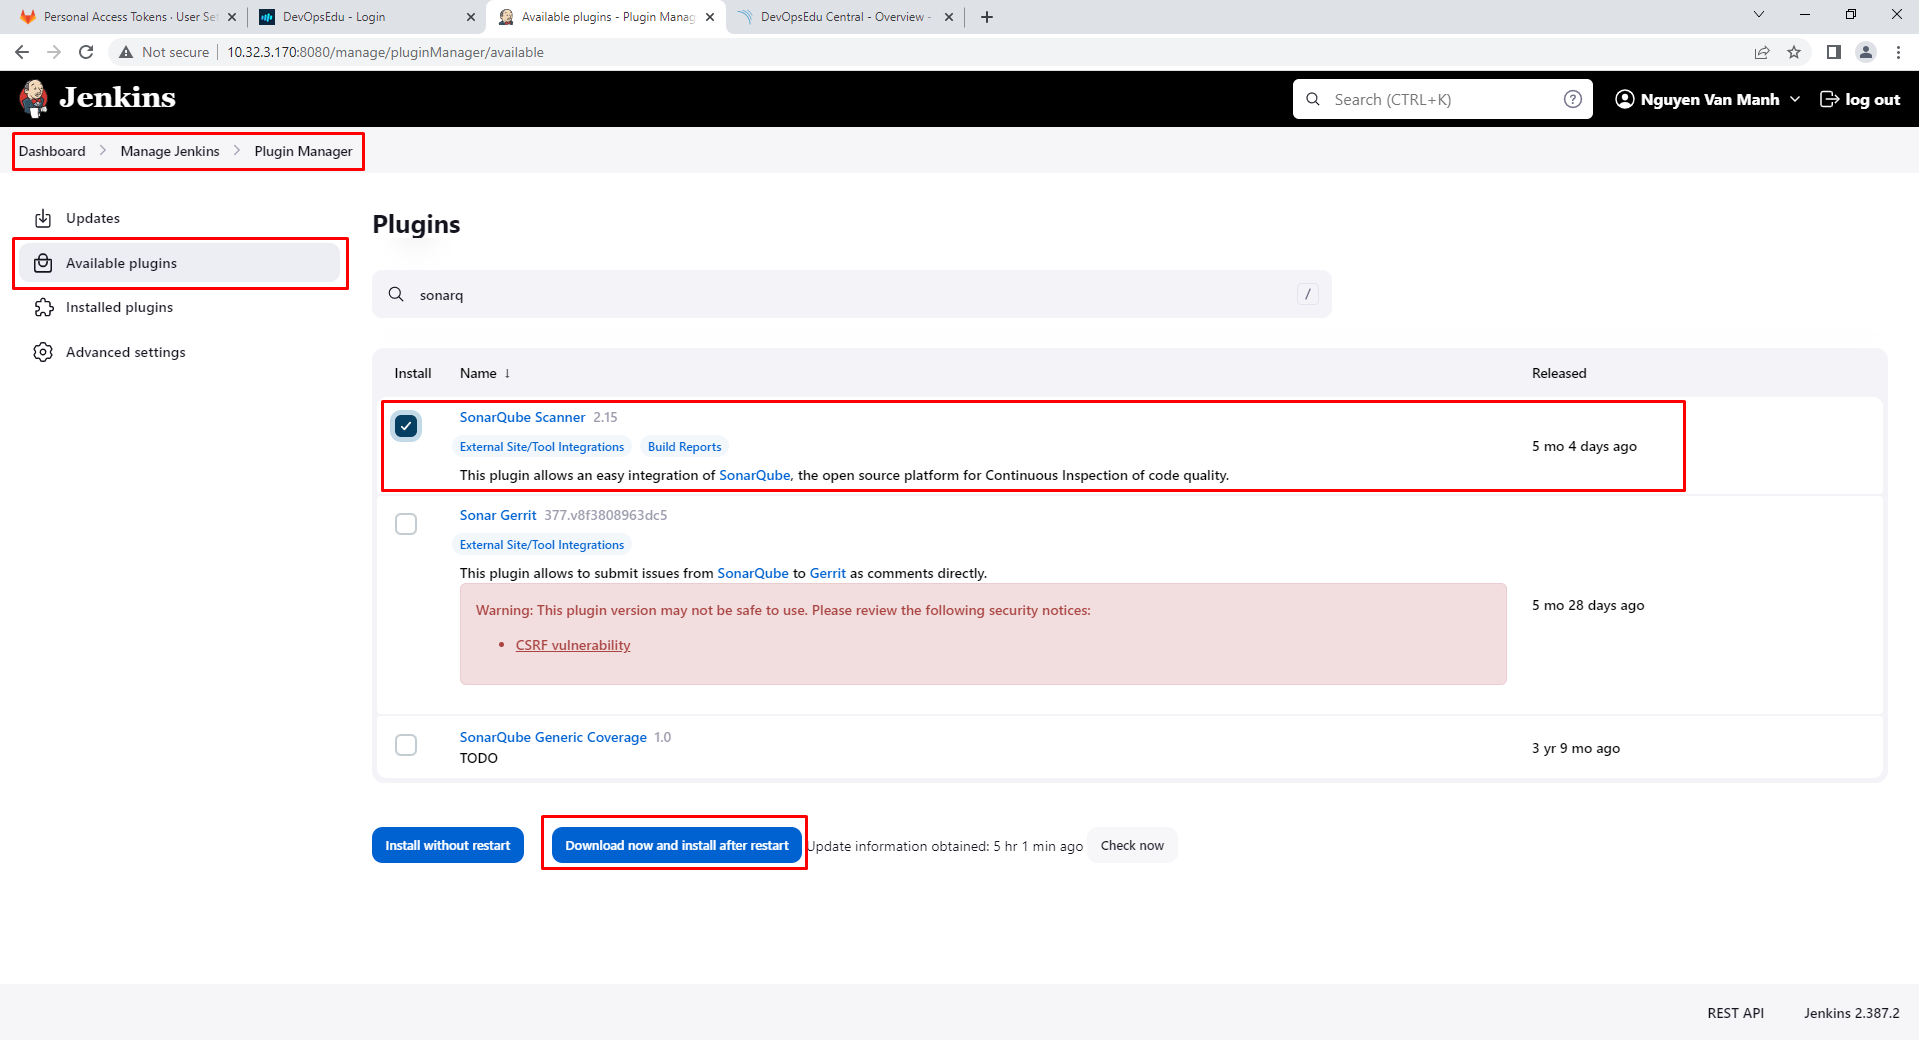Sort plugins by the Name column arrow
The height and width of the screenshot is (1040, 1919).
pyautogui.click(x=507, y=373)
